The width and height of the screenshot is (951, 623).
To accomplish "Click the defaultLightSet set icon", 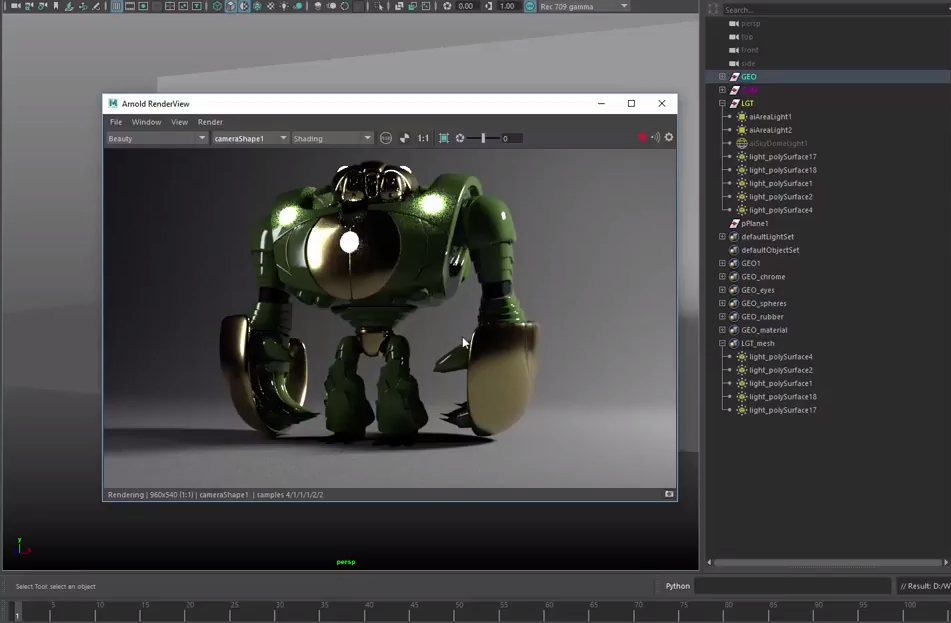I will coord(734,237).
